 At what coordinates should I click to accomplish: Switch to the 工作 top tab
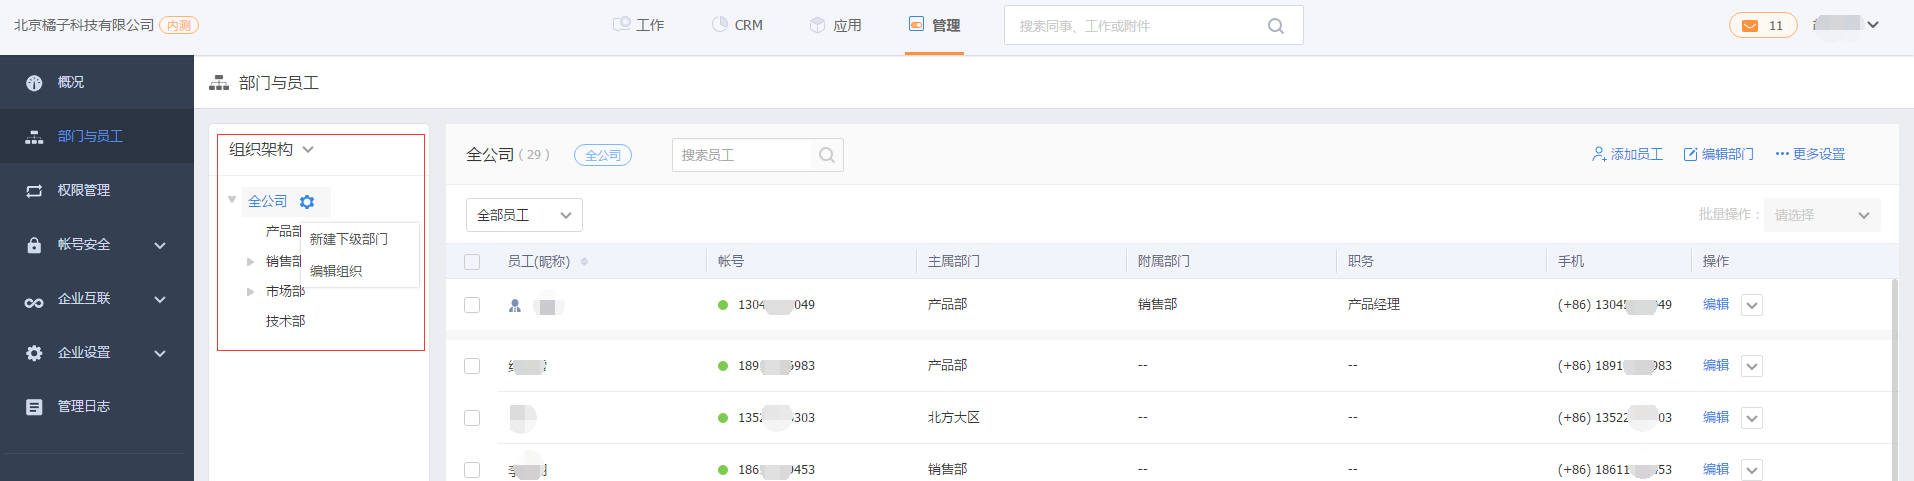coord(639,25)
